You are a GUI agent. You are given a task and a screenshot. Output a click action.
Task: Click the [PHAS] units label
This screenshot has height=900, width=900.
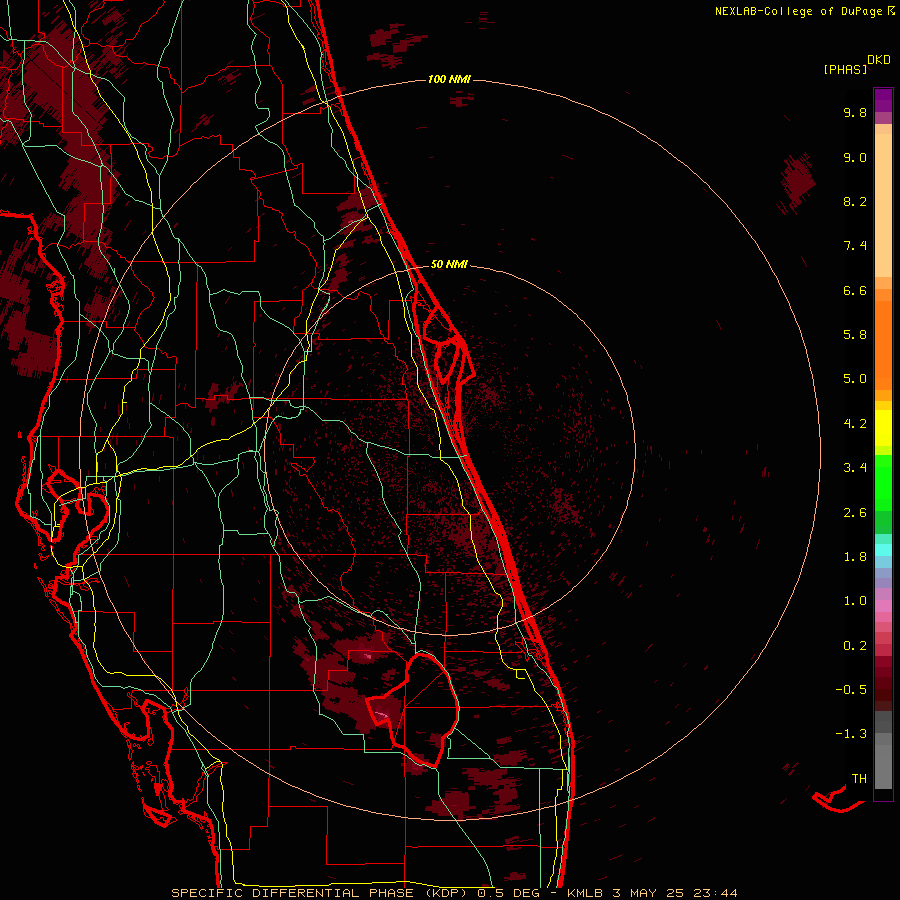click(x=845, y=69)
